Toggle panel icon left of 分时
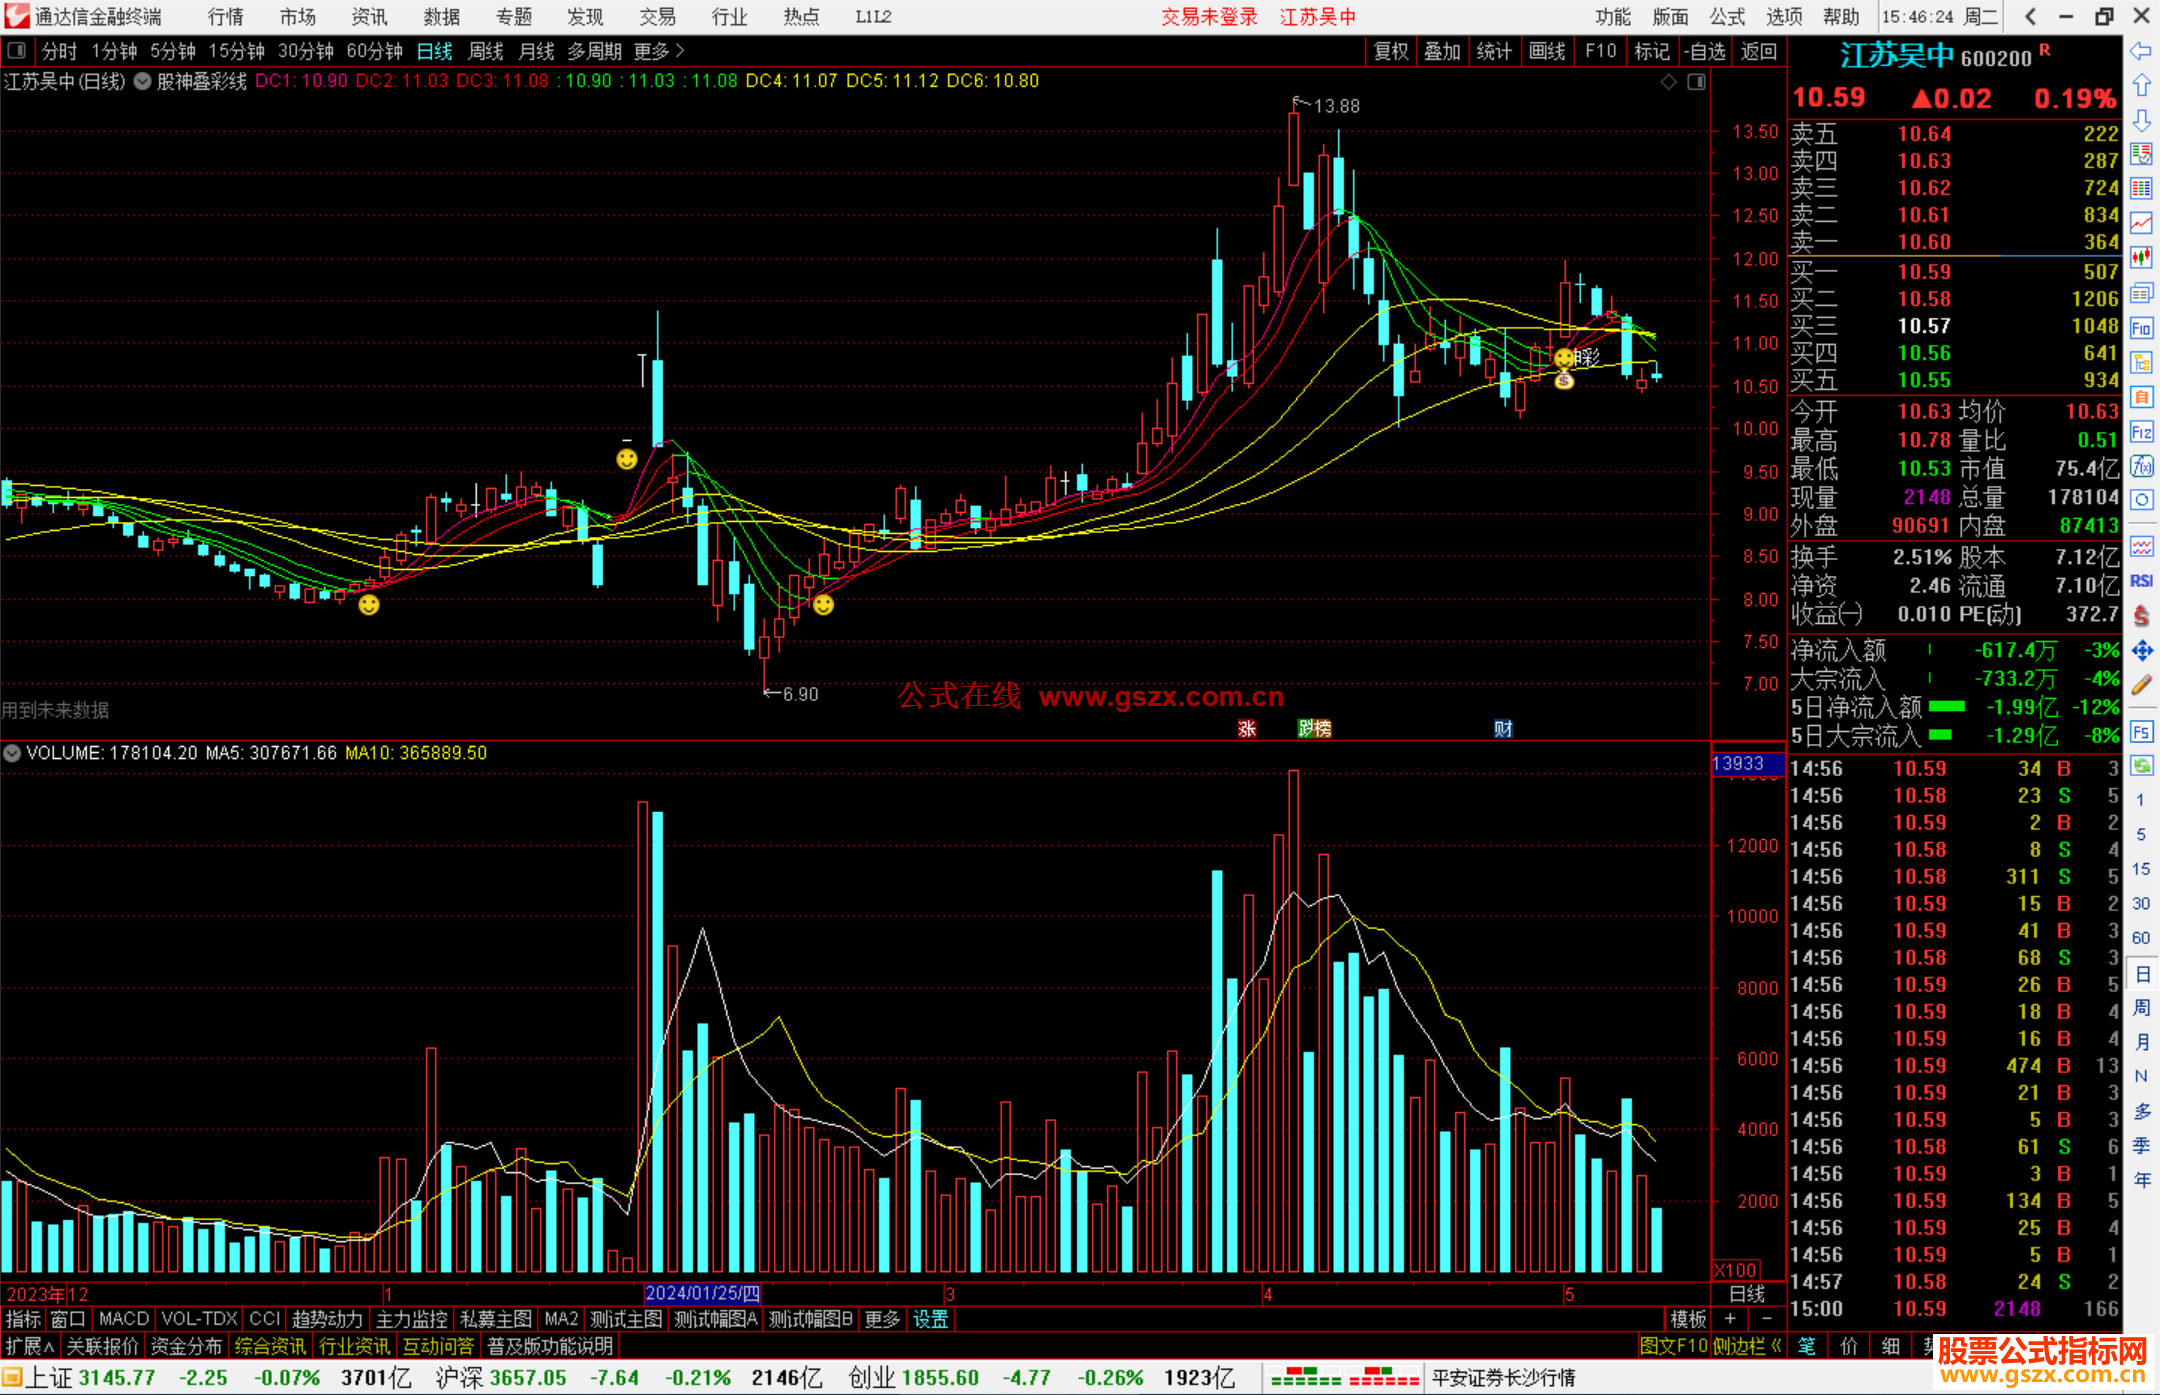This screenshot has height=1395, width=2160. (x=16, y=51)
